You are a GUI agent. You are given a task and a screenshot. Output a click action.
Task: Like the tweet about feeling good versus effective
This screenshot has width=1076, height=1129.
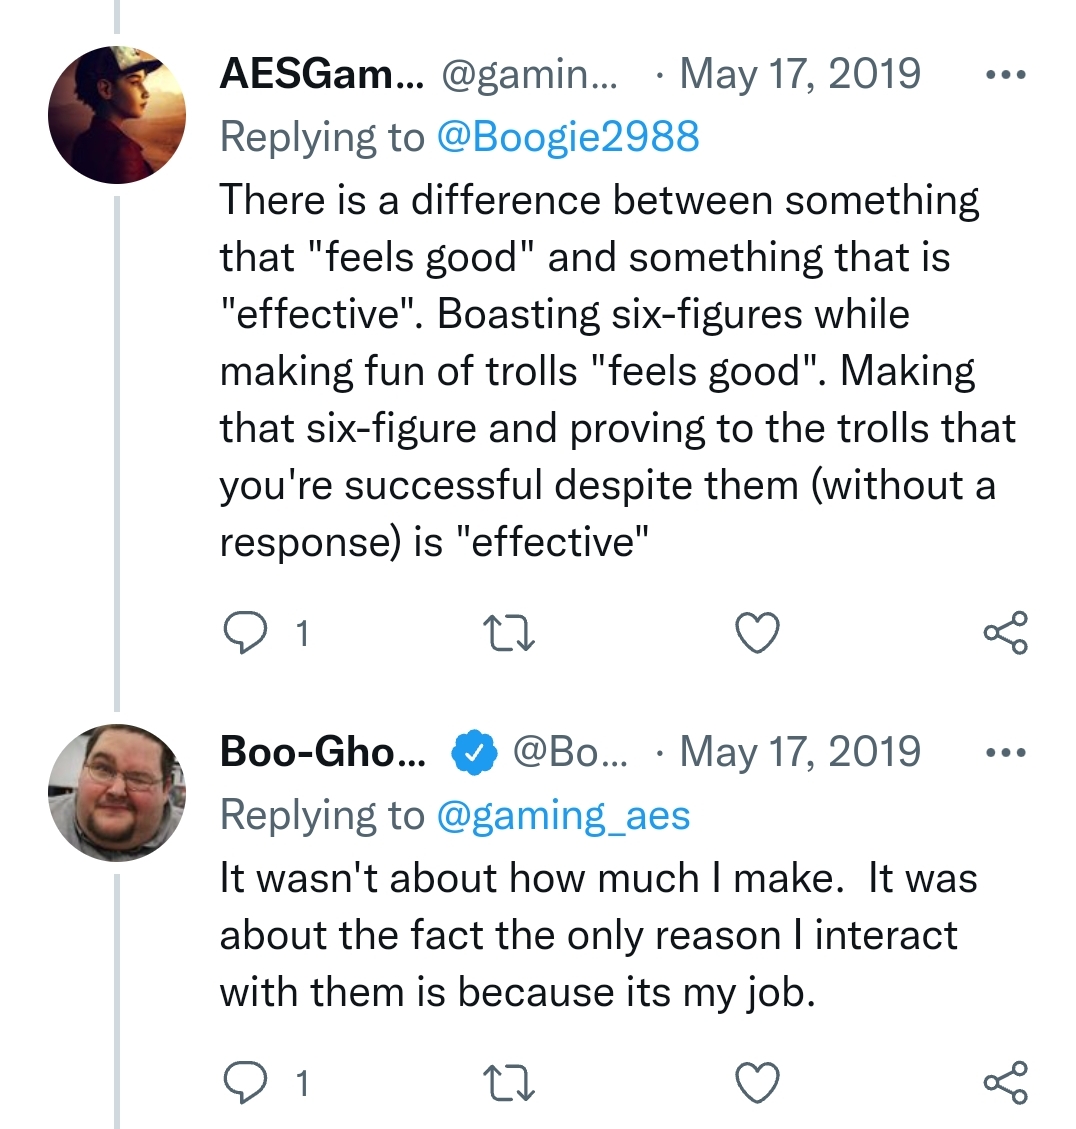[x=757, y=633]
